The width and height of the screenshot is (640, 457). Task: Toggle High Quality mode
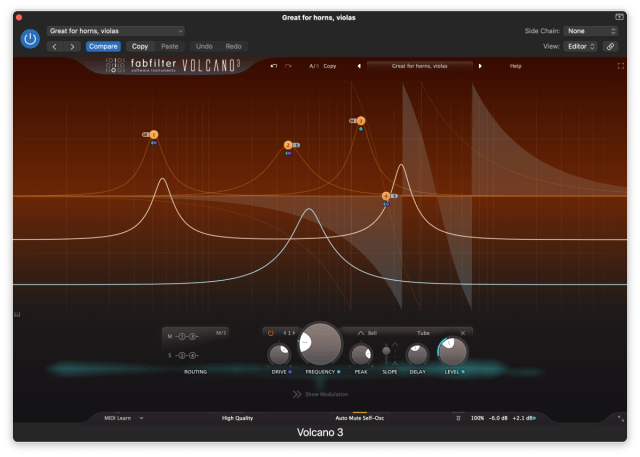pos(237,418)
